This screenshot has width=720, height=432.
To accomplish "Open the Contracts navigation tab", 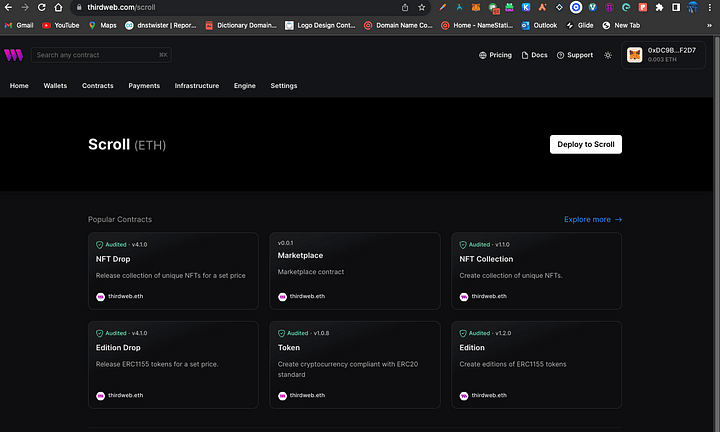I will 97,86.
